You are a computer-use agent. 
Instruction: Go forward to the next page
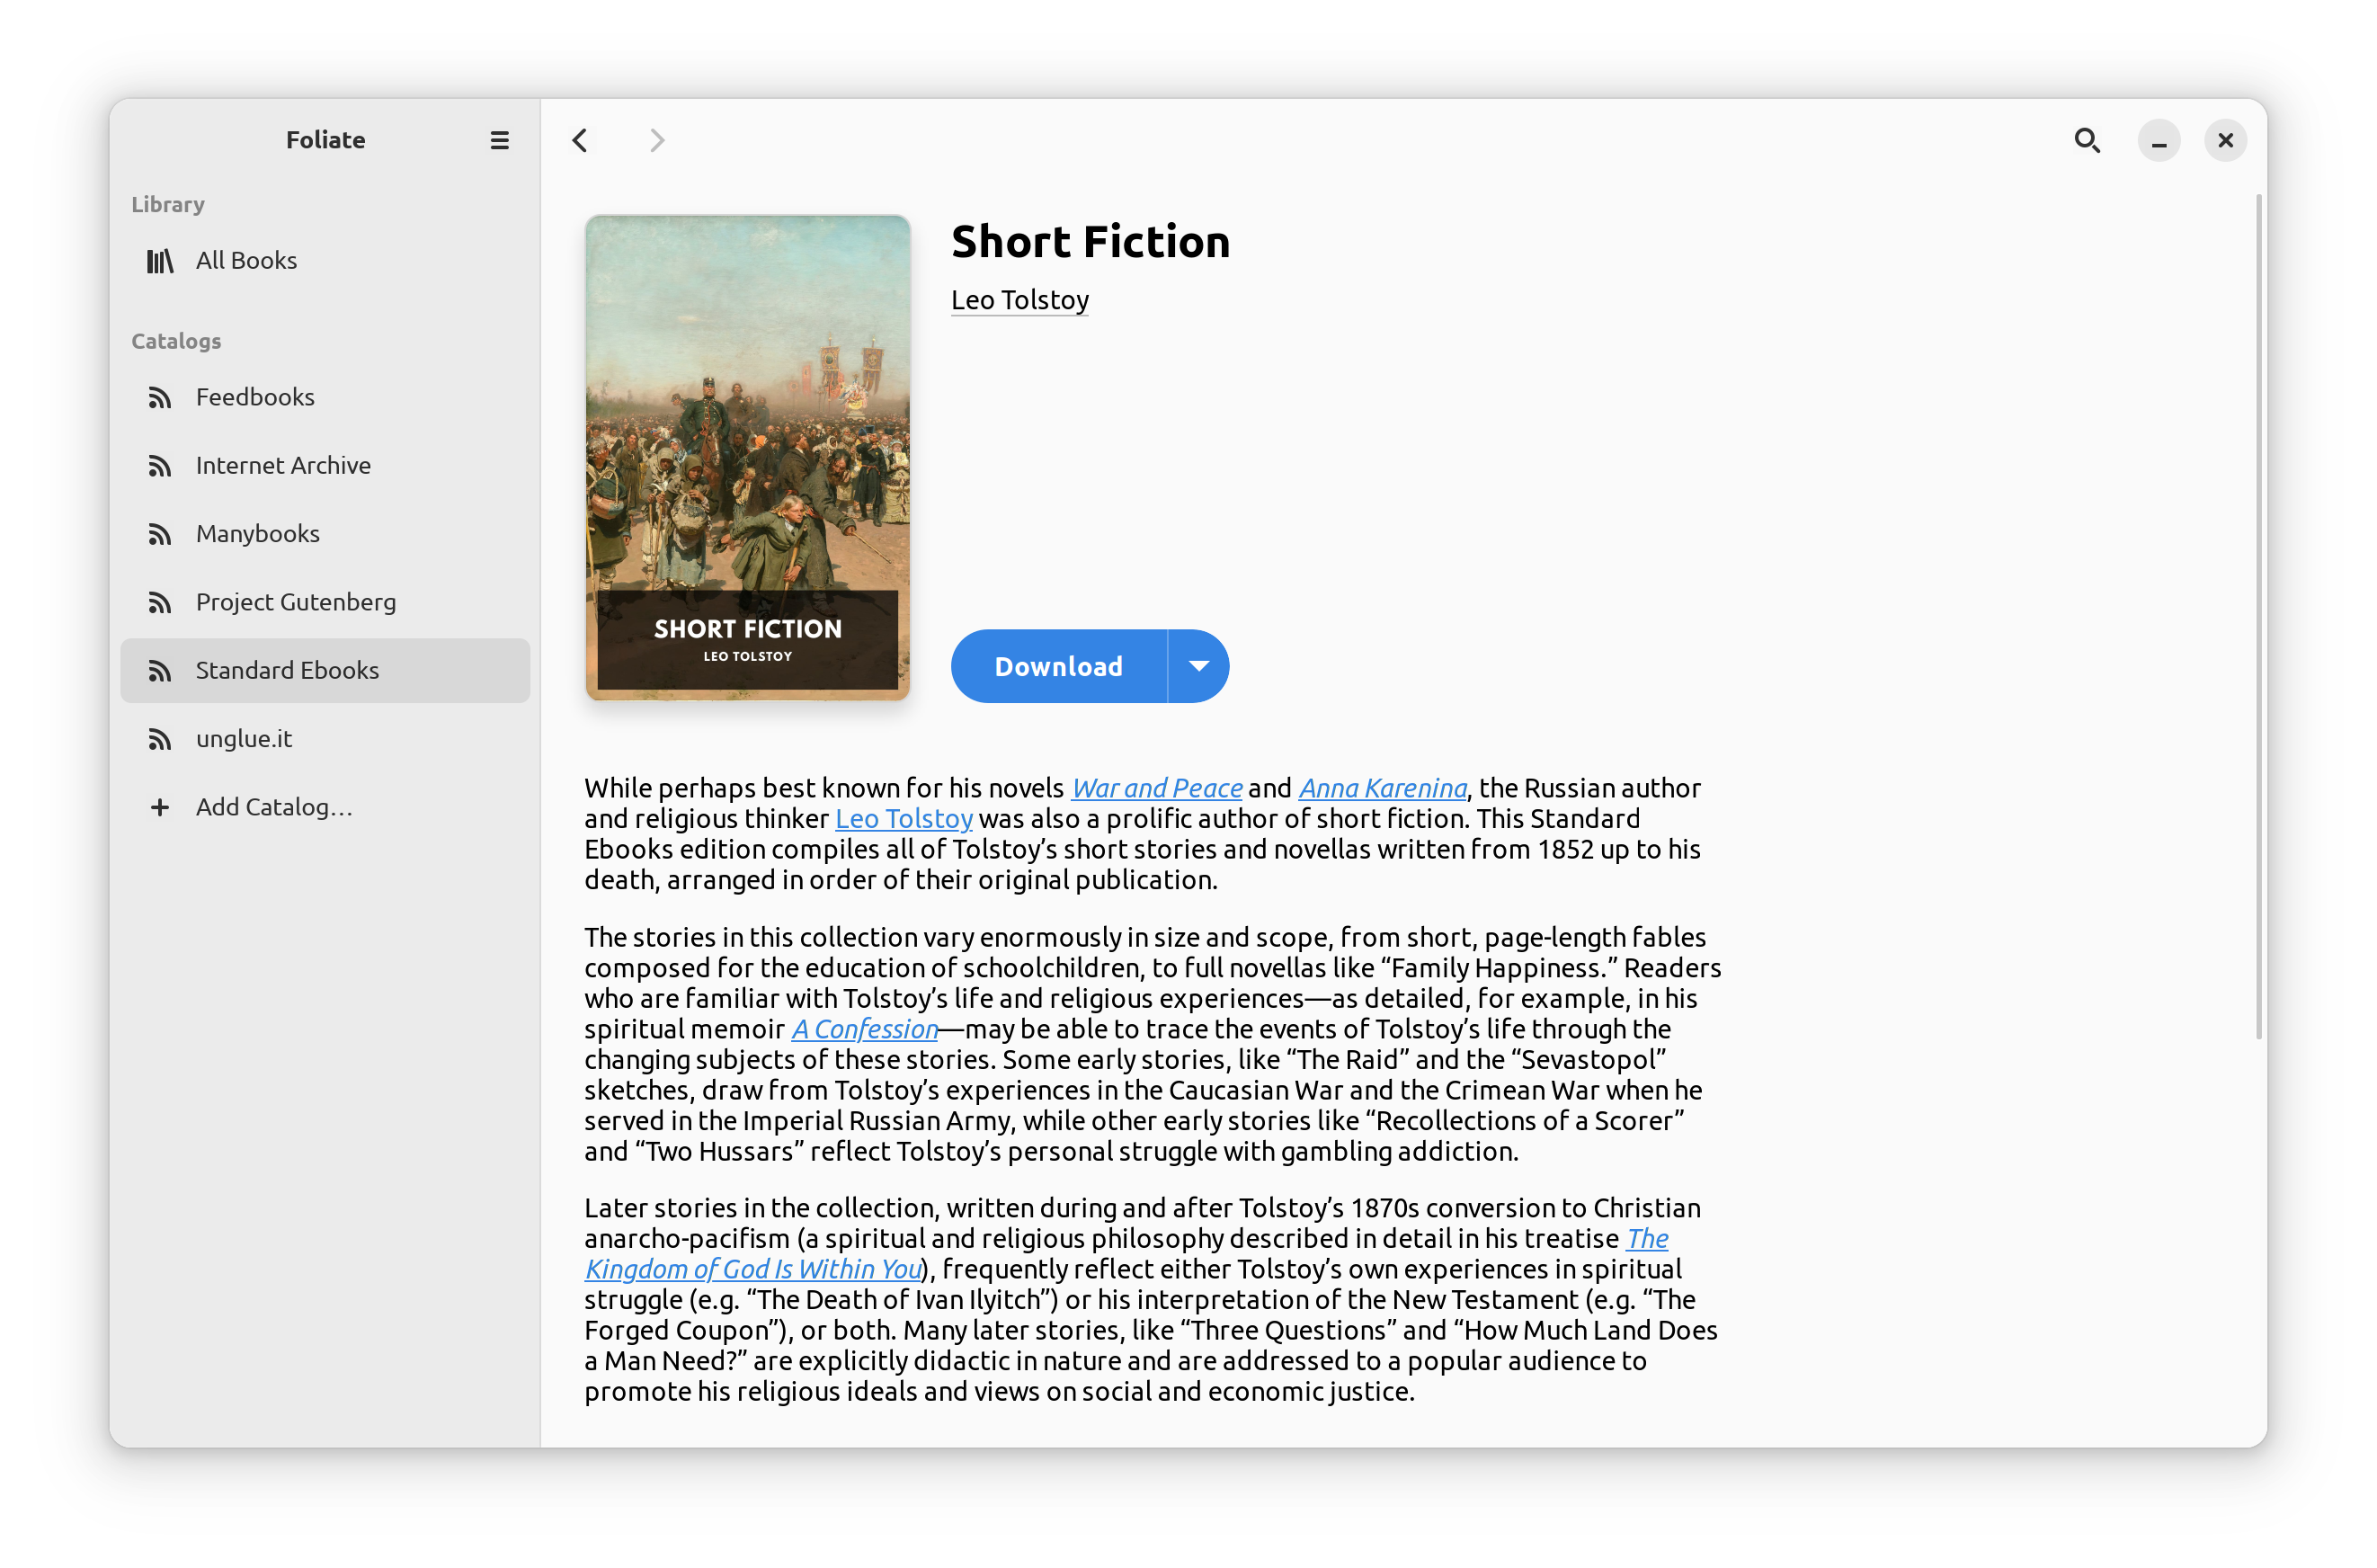[x=656, y=140]
